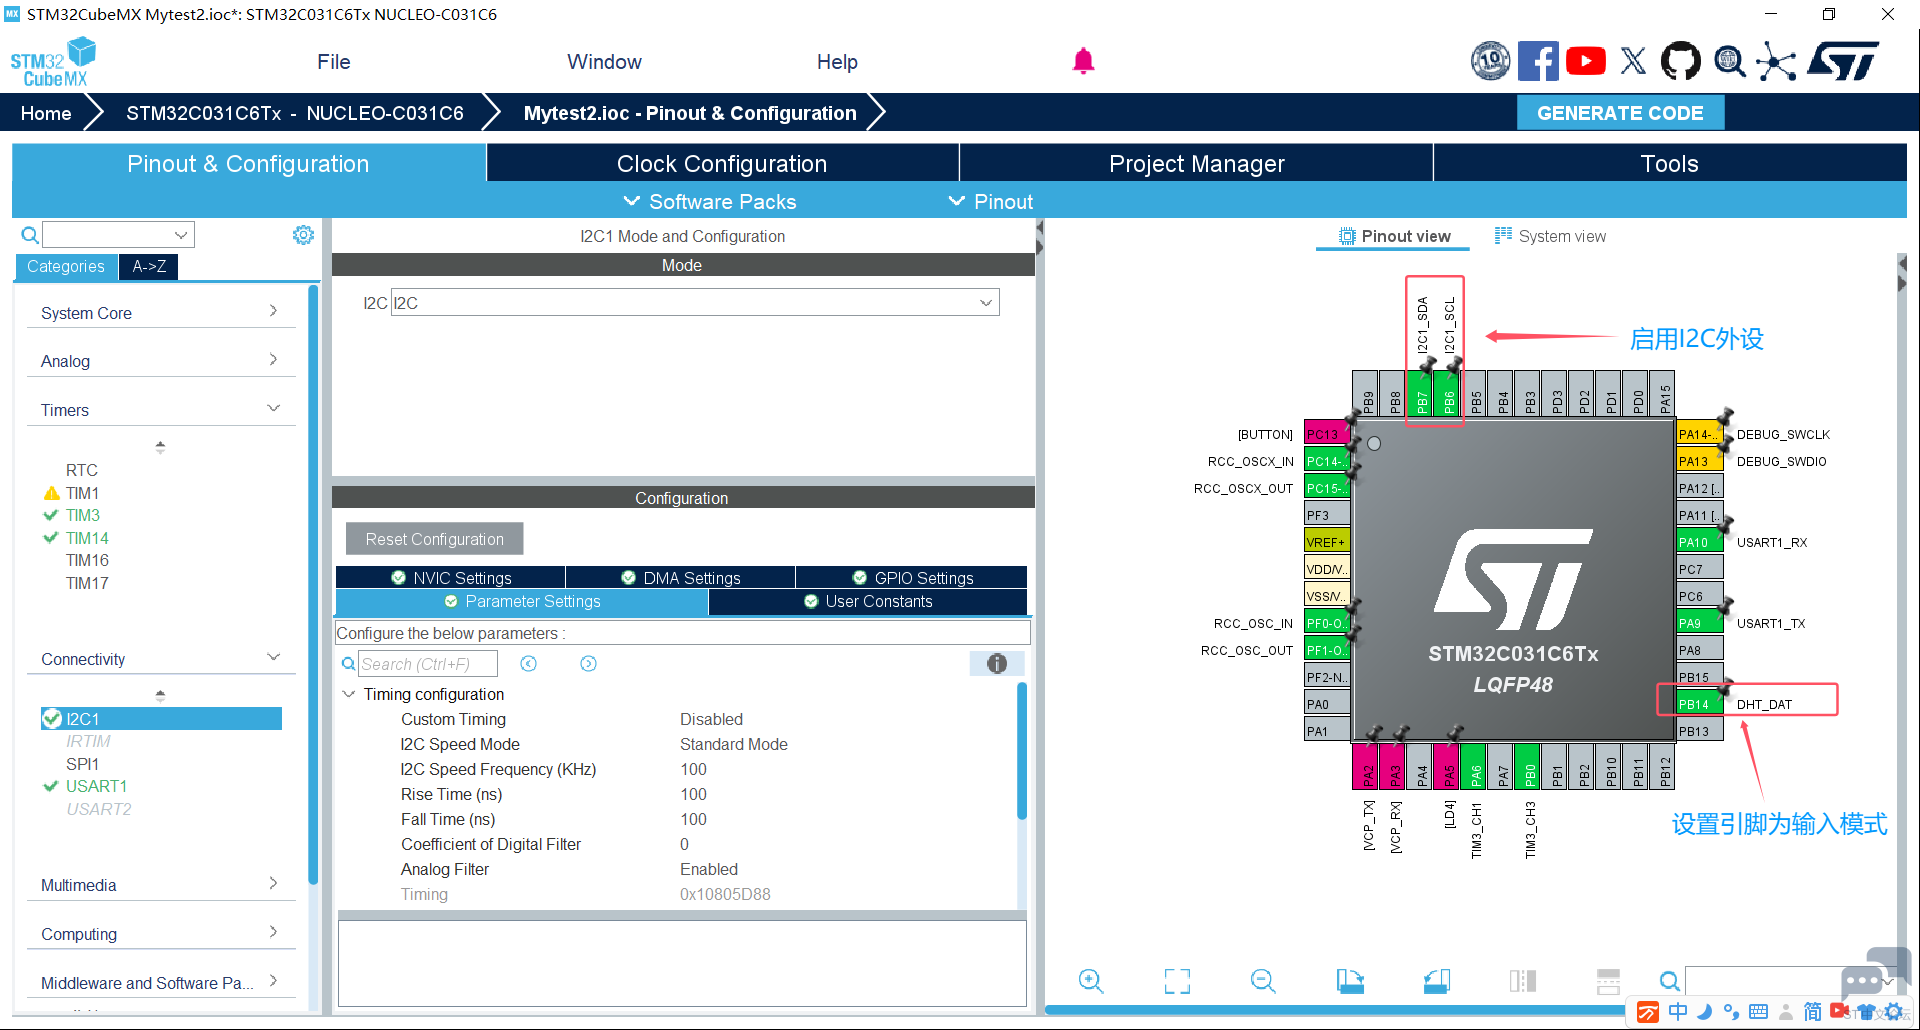Zoom out of the chip pinout

[1263, 981]
